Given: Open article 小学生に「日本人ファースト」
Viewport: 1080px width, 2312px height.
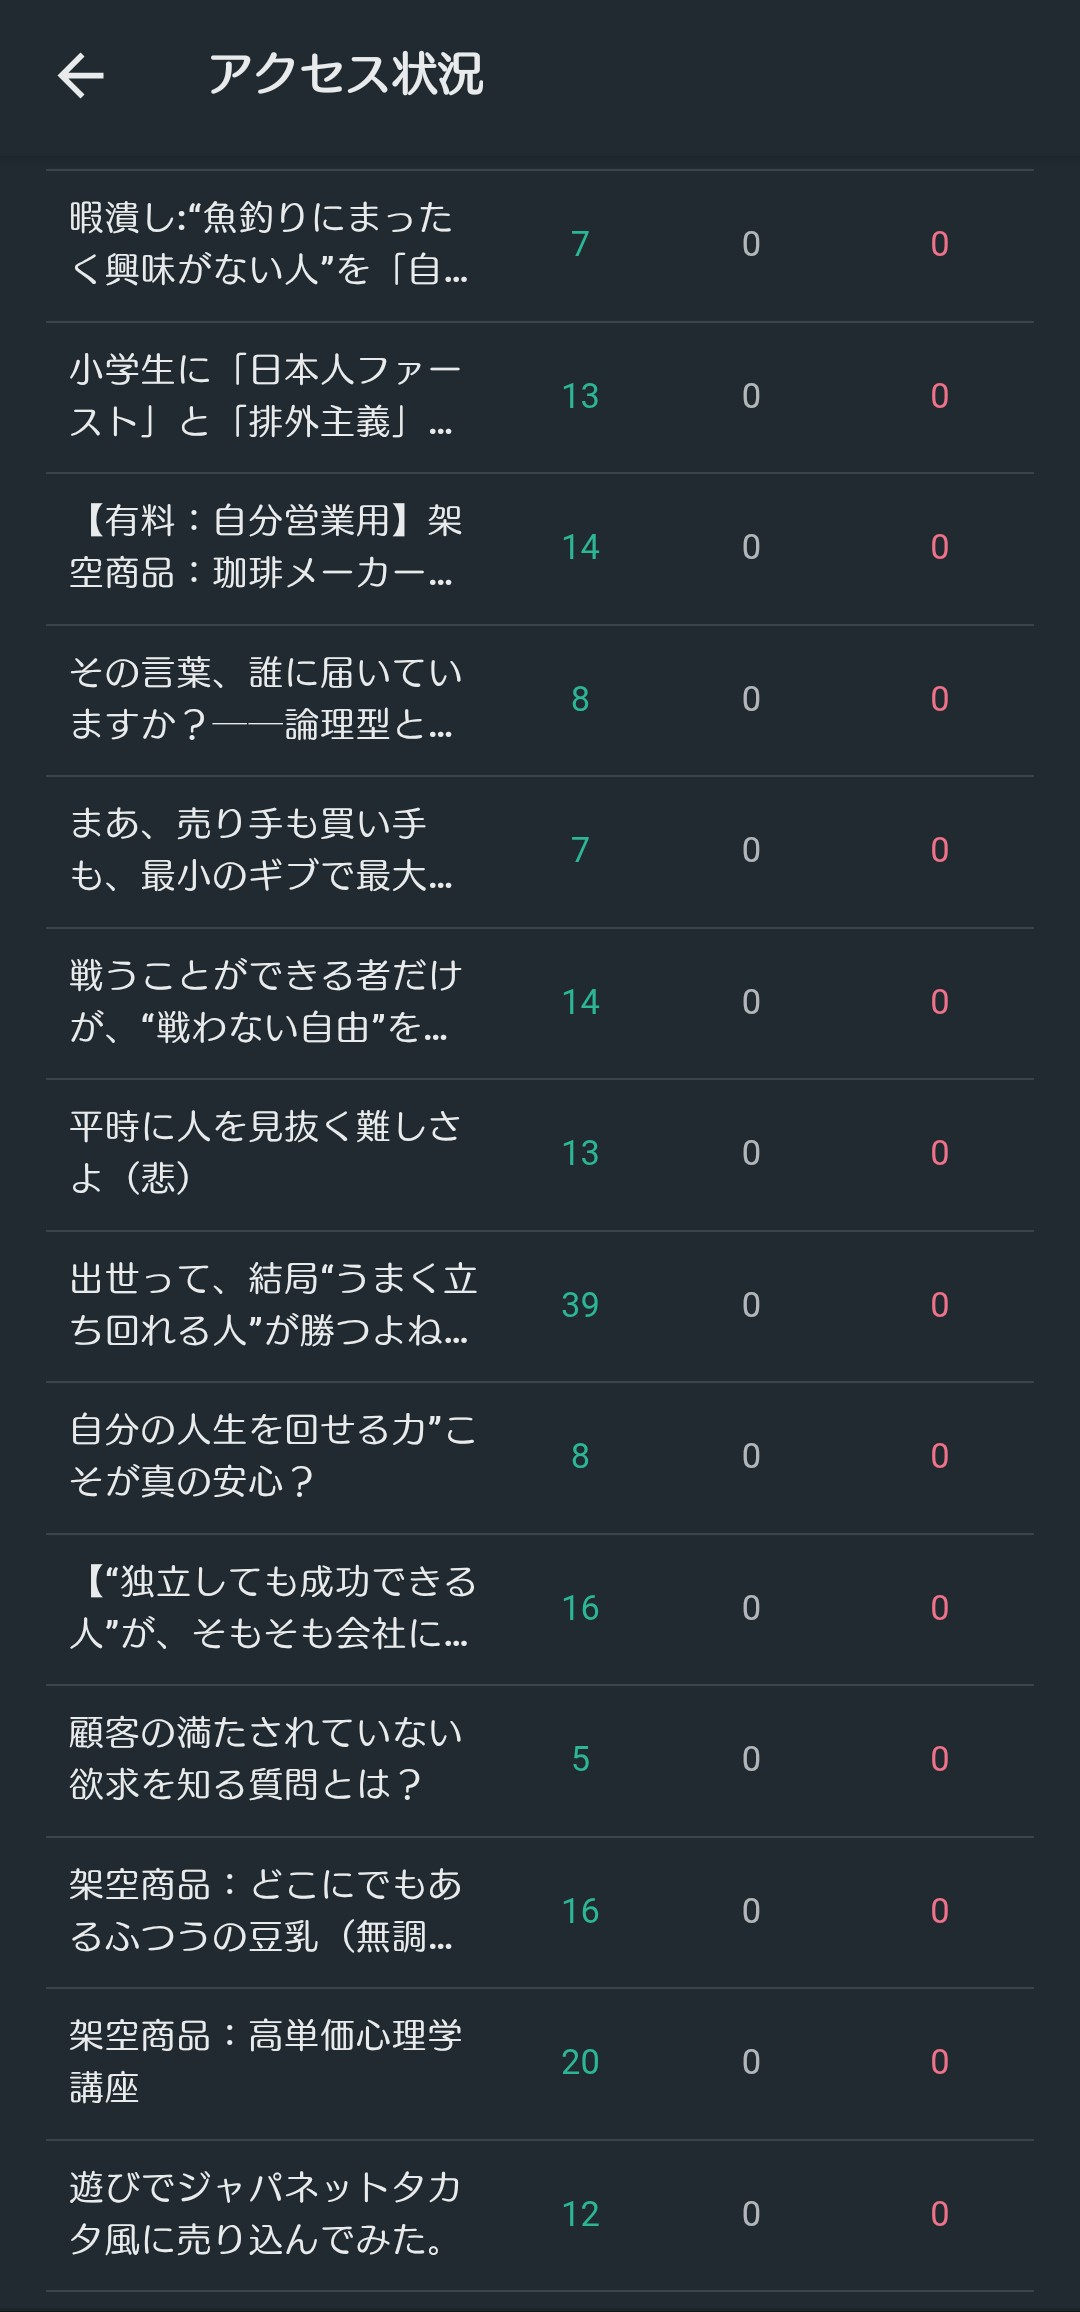Looking at the screenshot, I should coord(265,396).
